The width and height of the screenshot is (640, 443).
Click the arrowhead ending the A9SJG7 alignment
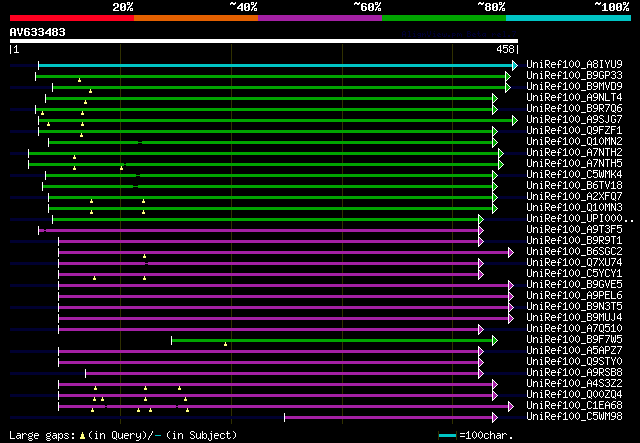[515, 120]
